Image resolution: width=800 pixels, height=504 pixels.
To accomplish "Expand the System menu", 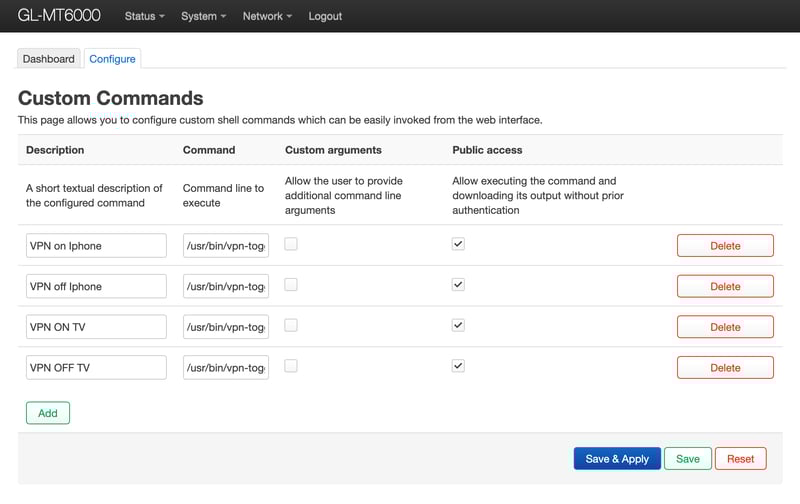I will [204, 16].
